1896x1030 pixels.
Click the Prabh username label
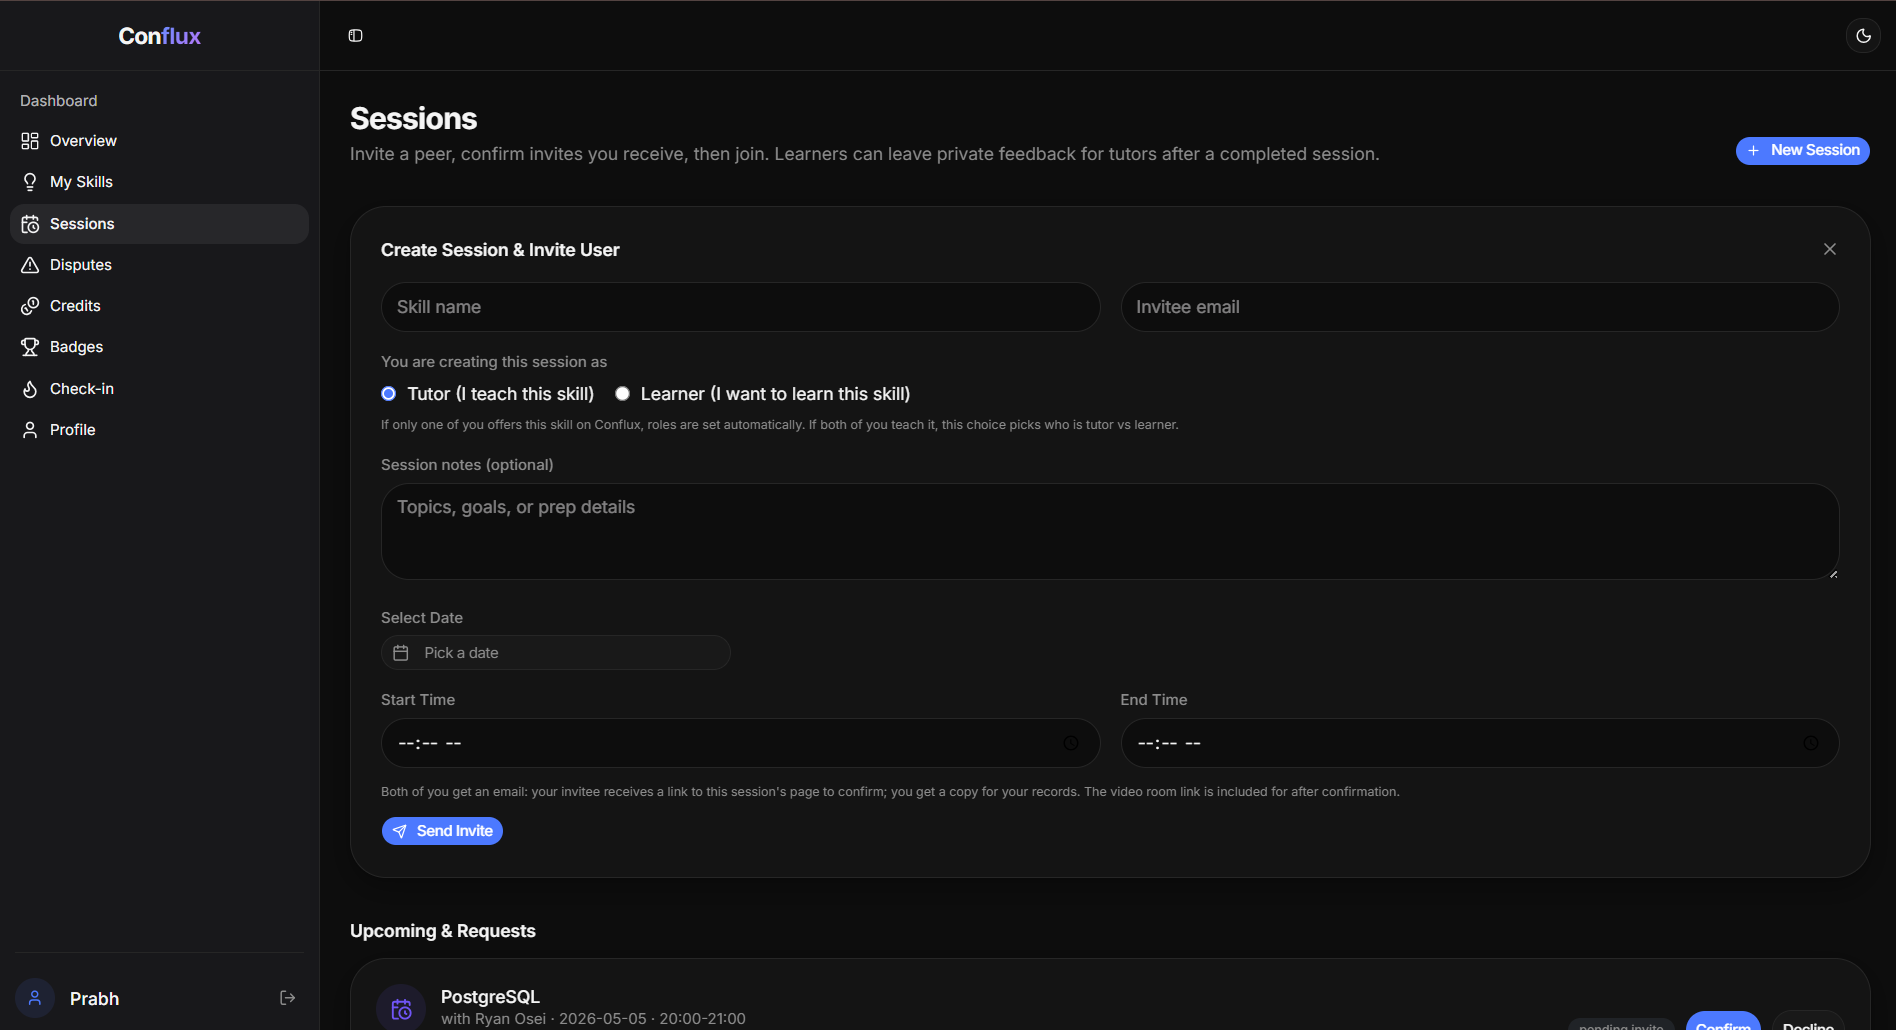[94, 999]
